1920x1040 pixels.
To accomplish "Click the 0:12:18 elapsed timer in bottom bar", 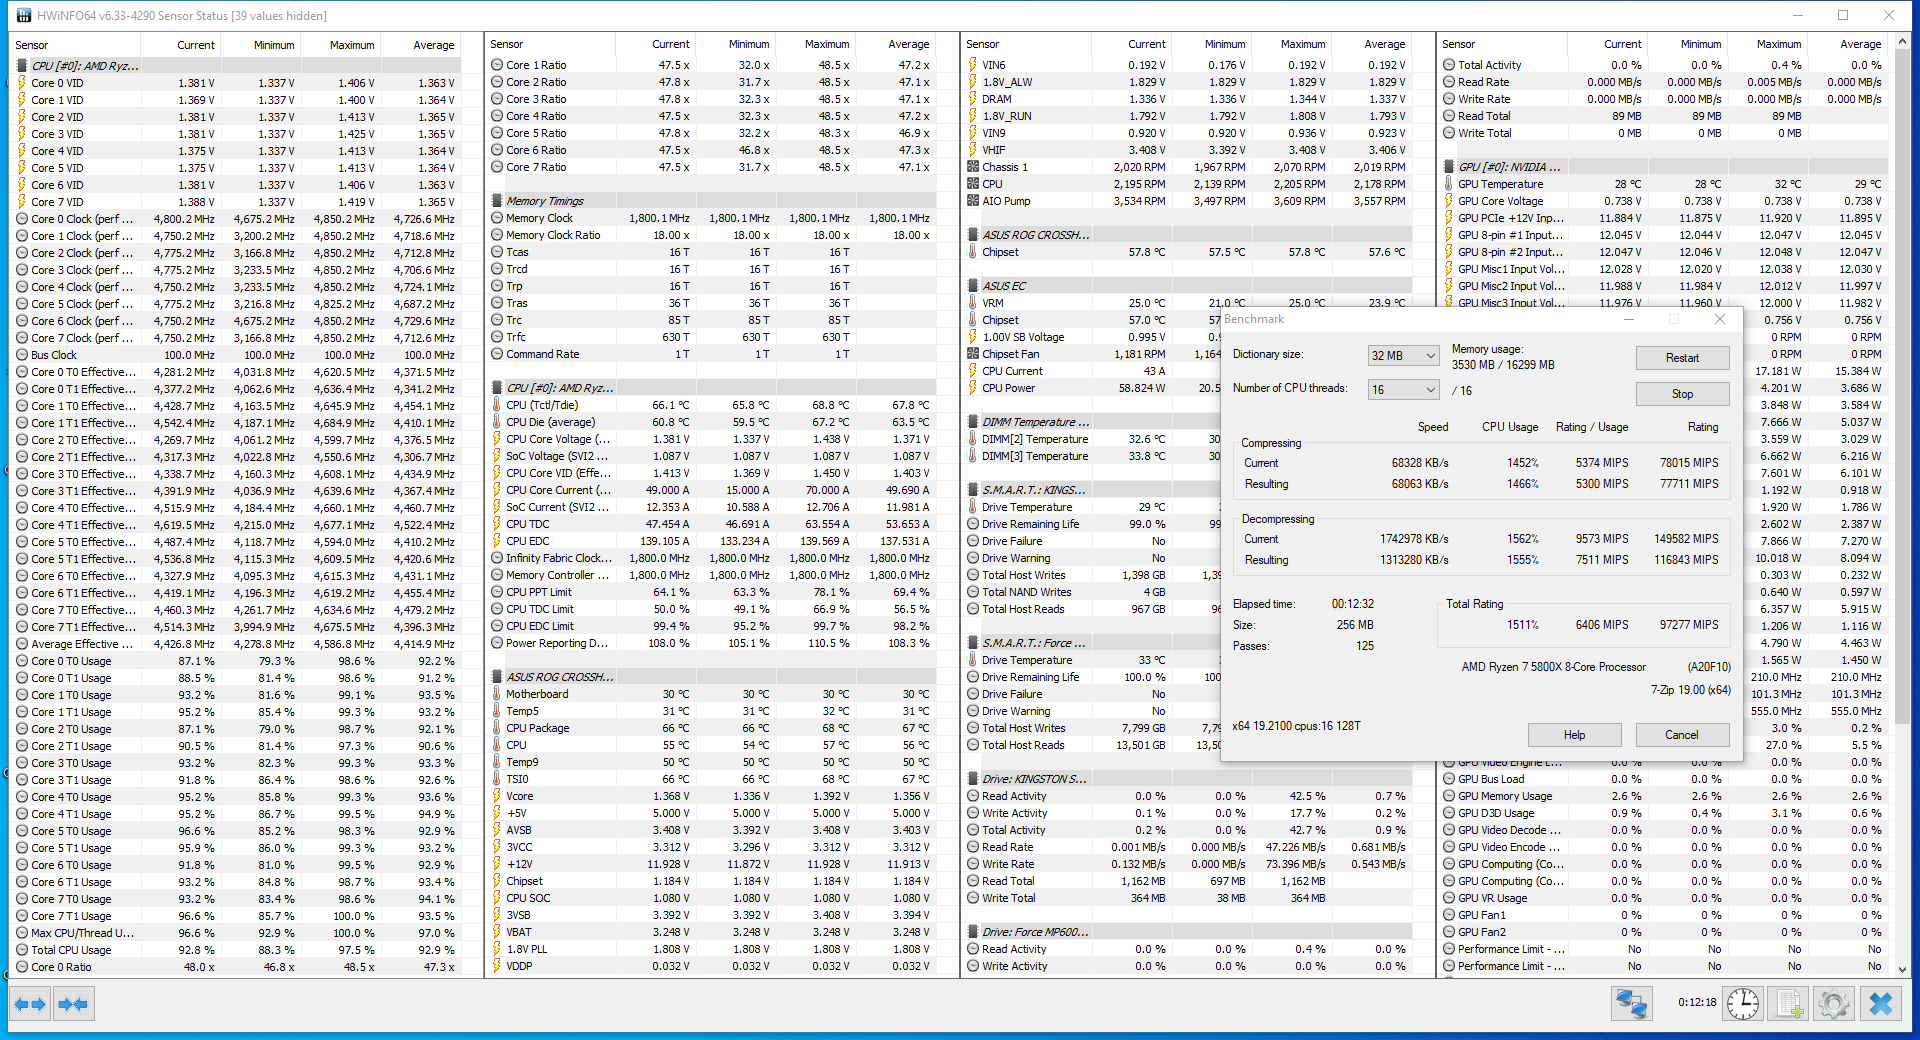I will [1697, 1002].
